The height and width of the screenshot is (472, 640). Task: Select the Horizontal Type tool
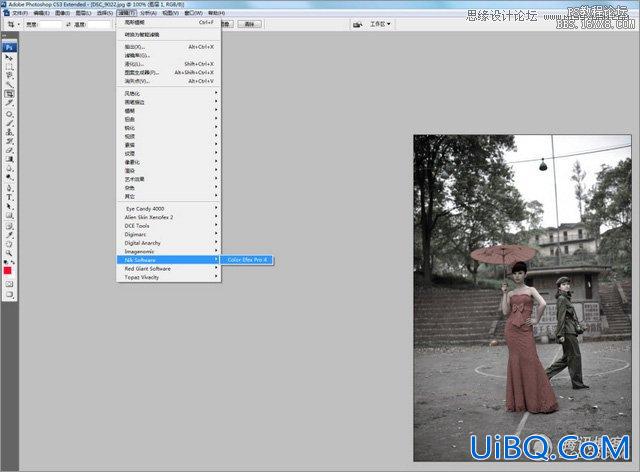(x=9, y=197)
